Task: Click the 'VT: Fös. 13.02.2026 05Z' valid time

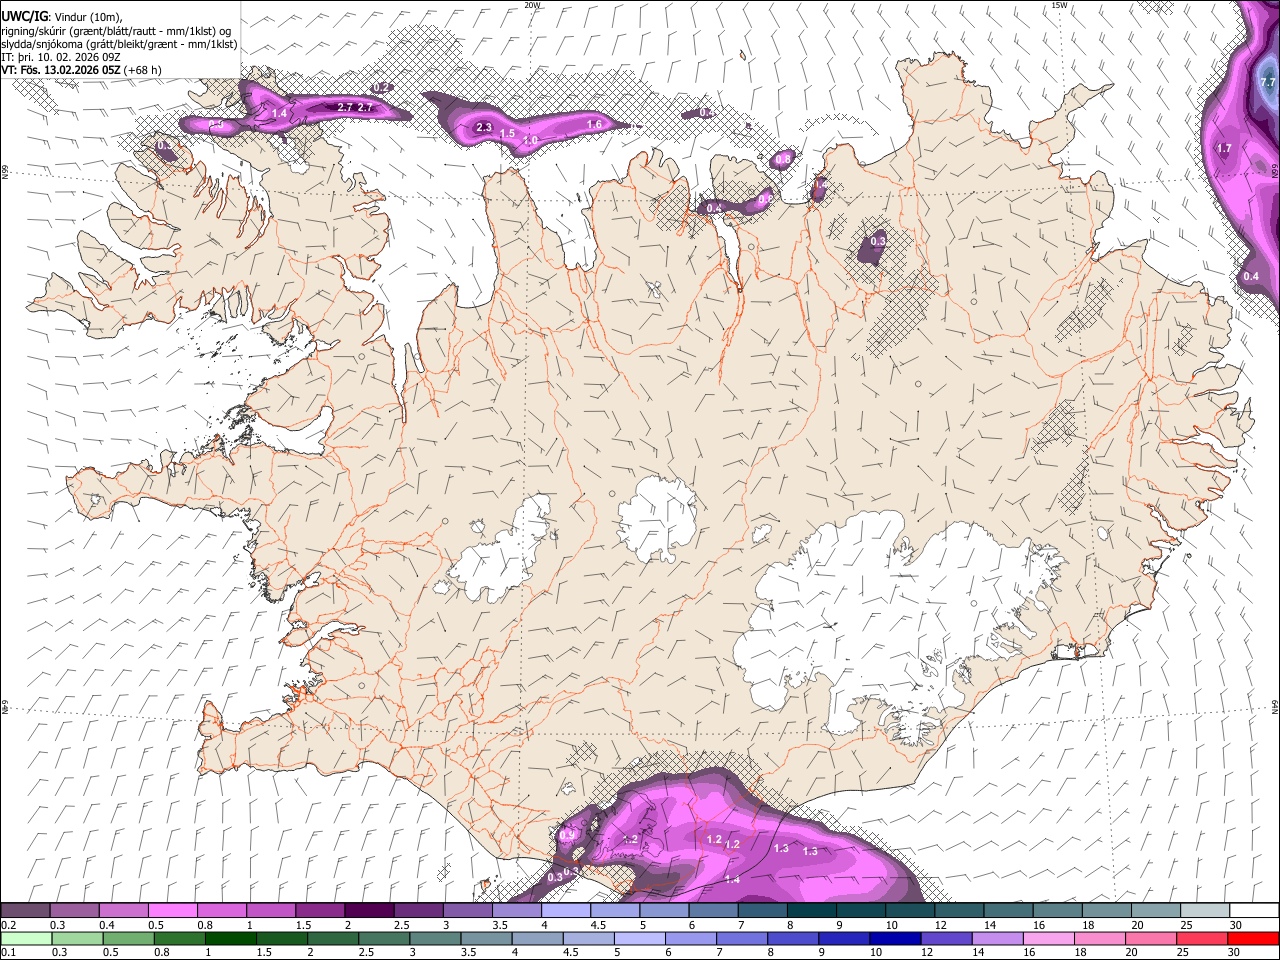Action: tap(60, 70)
